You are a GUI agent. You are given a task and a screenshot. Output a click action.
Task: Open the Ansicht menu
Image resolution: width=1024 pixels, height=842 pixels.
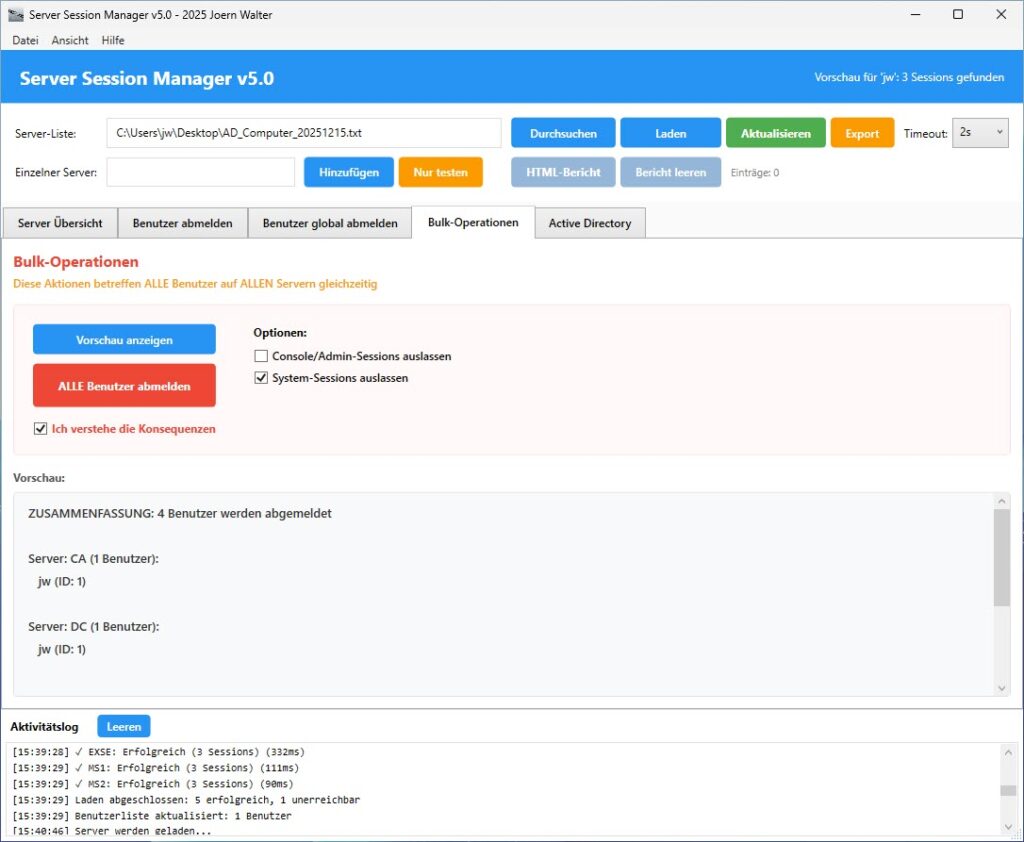[70, 41]
